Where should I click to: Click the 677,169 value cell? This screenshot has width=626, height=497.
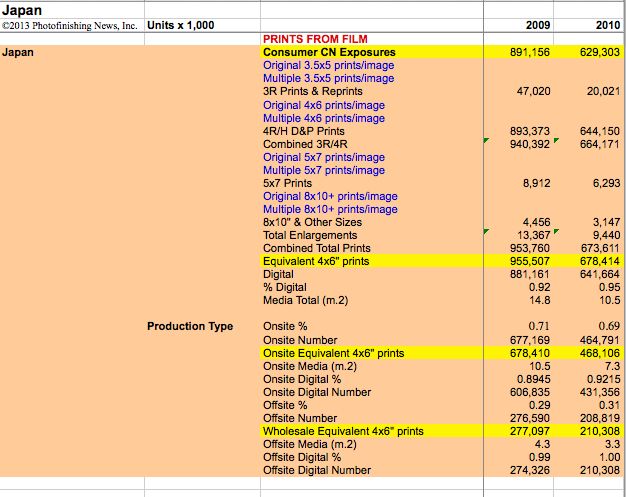click(x=530, y=340)
